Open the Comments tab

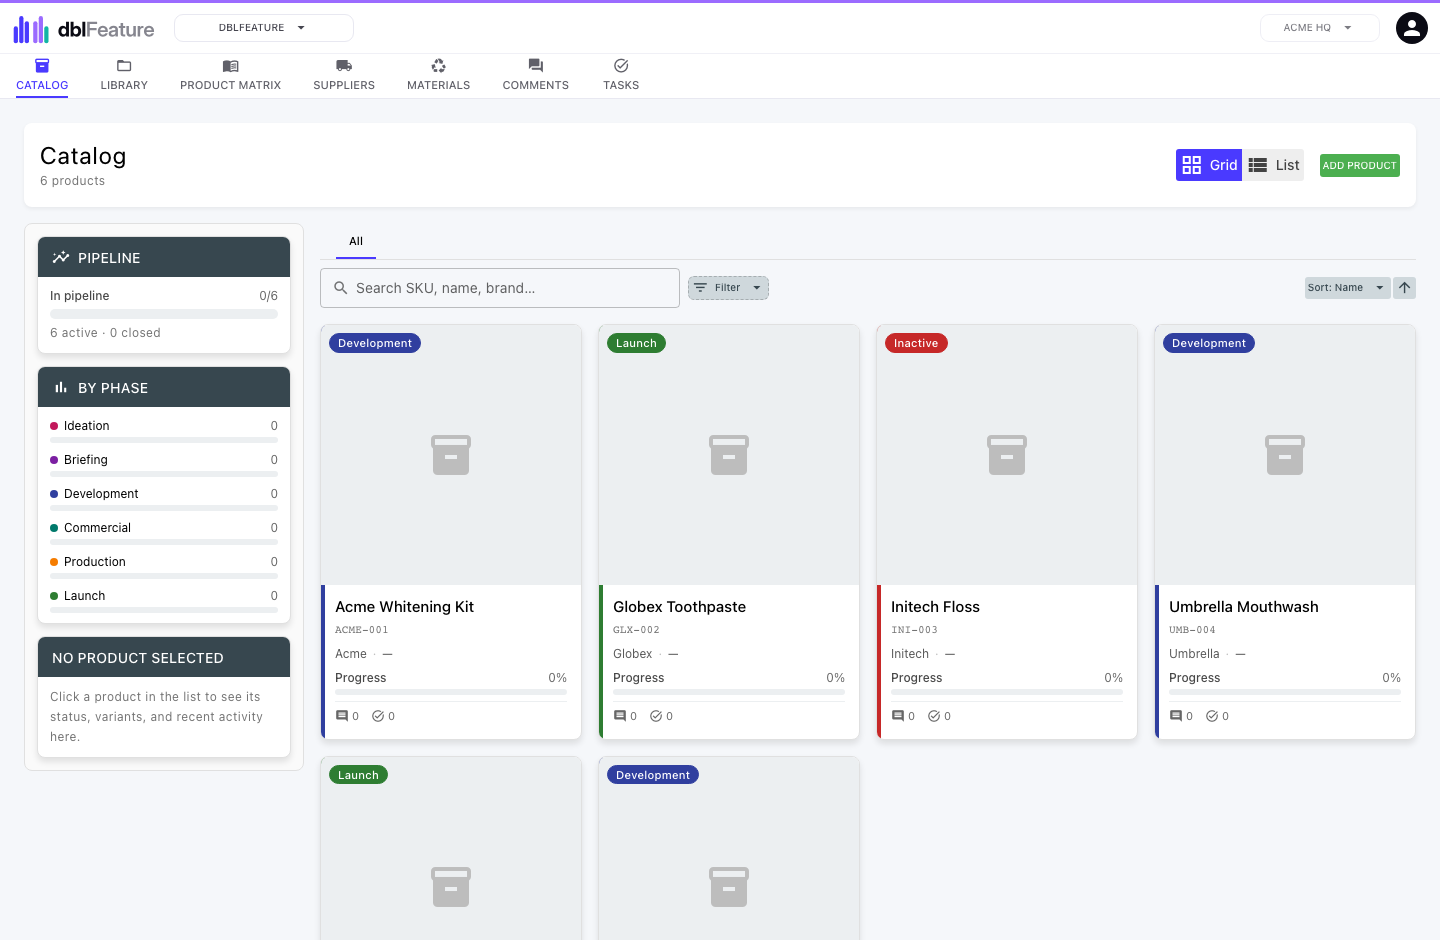[x=536, y=75]
